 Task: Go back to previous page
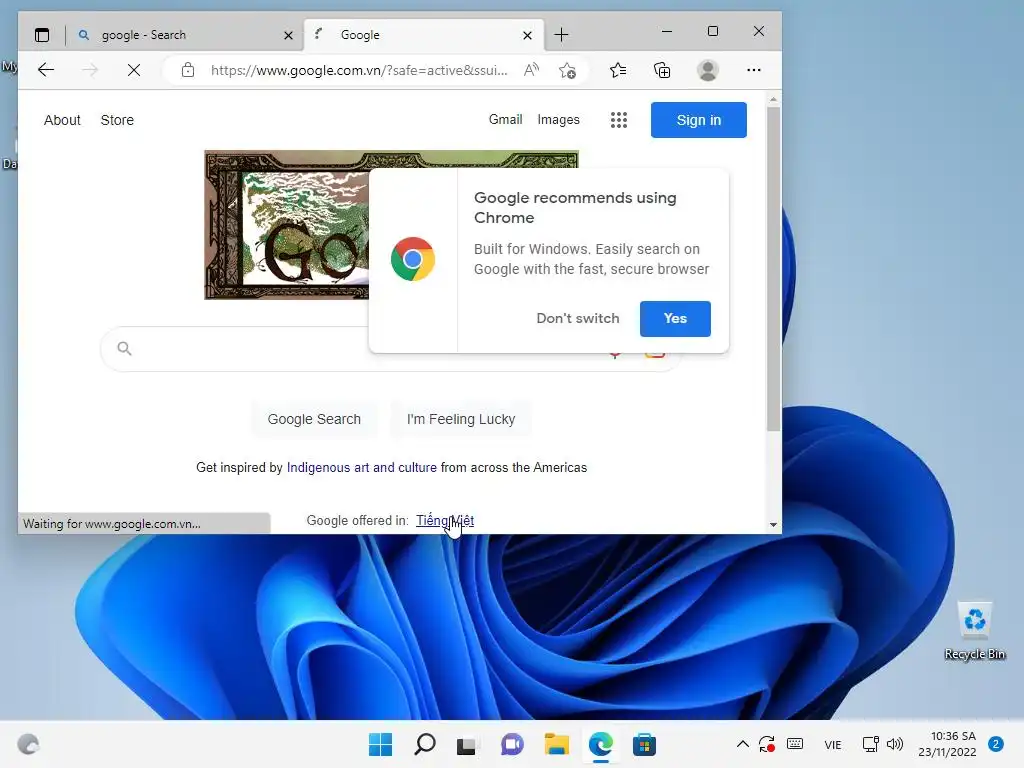tap(46, 70)
